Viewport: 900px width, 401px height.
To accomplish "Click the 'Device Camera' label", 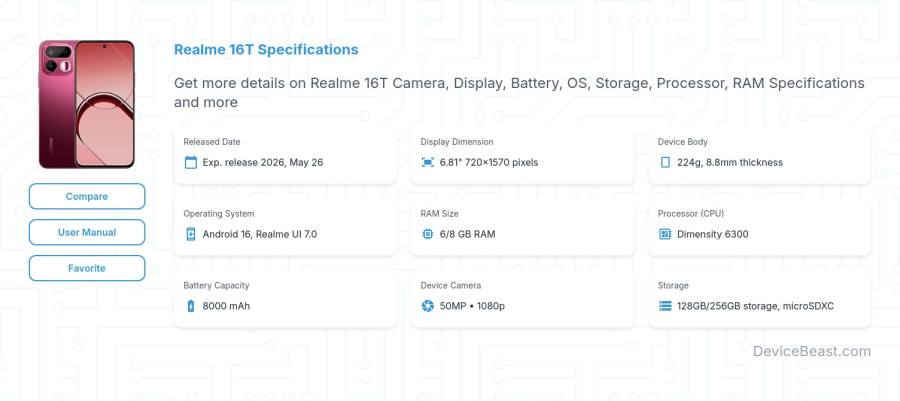I will click(x=451, y=285).
